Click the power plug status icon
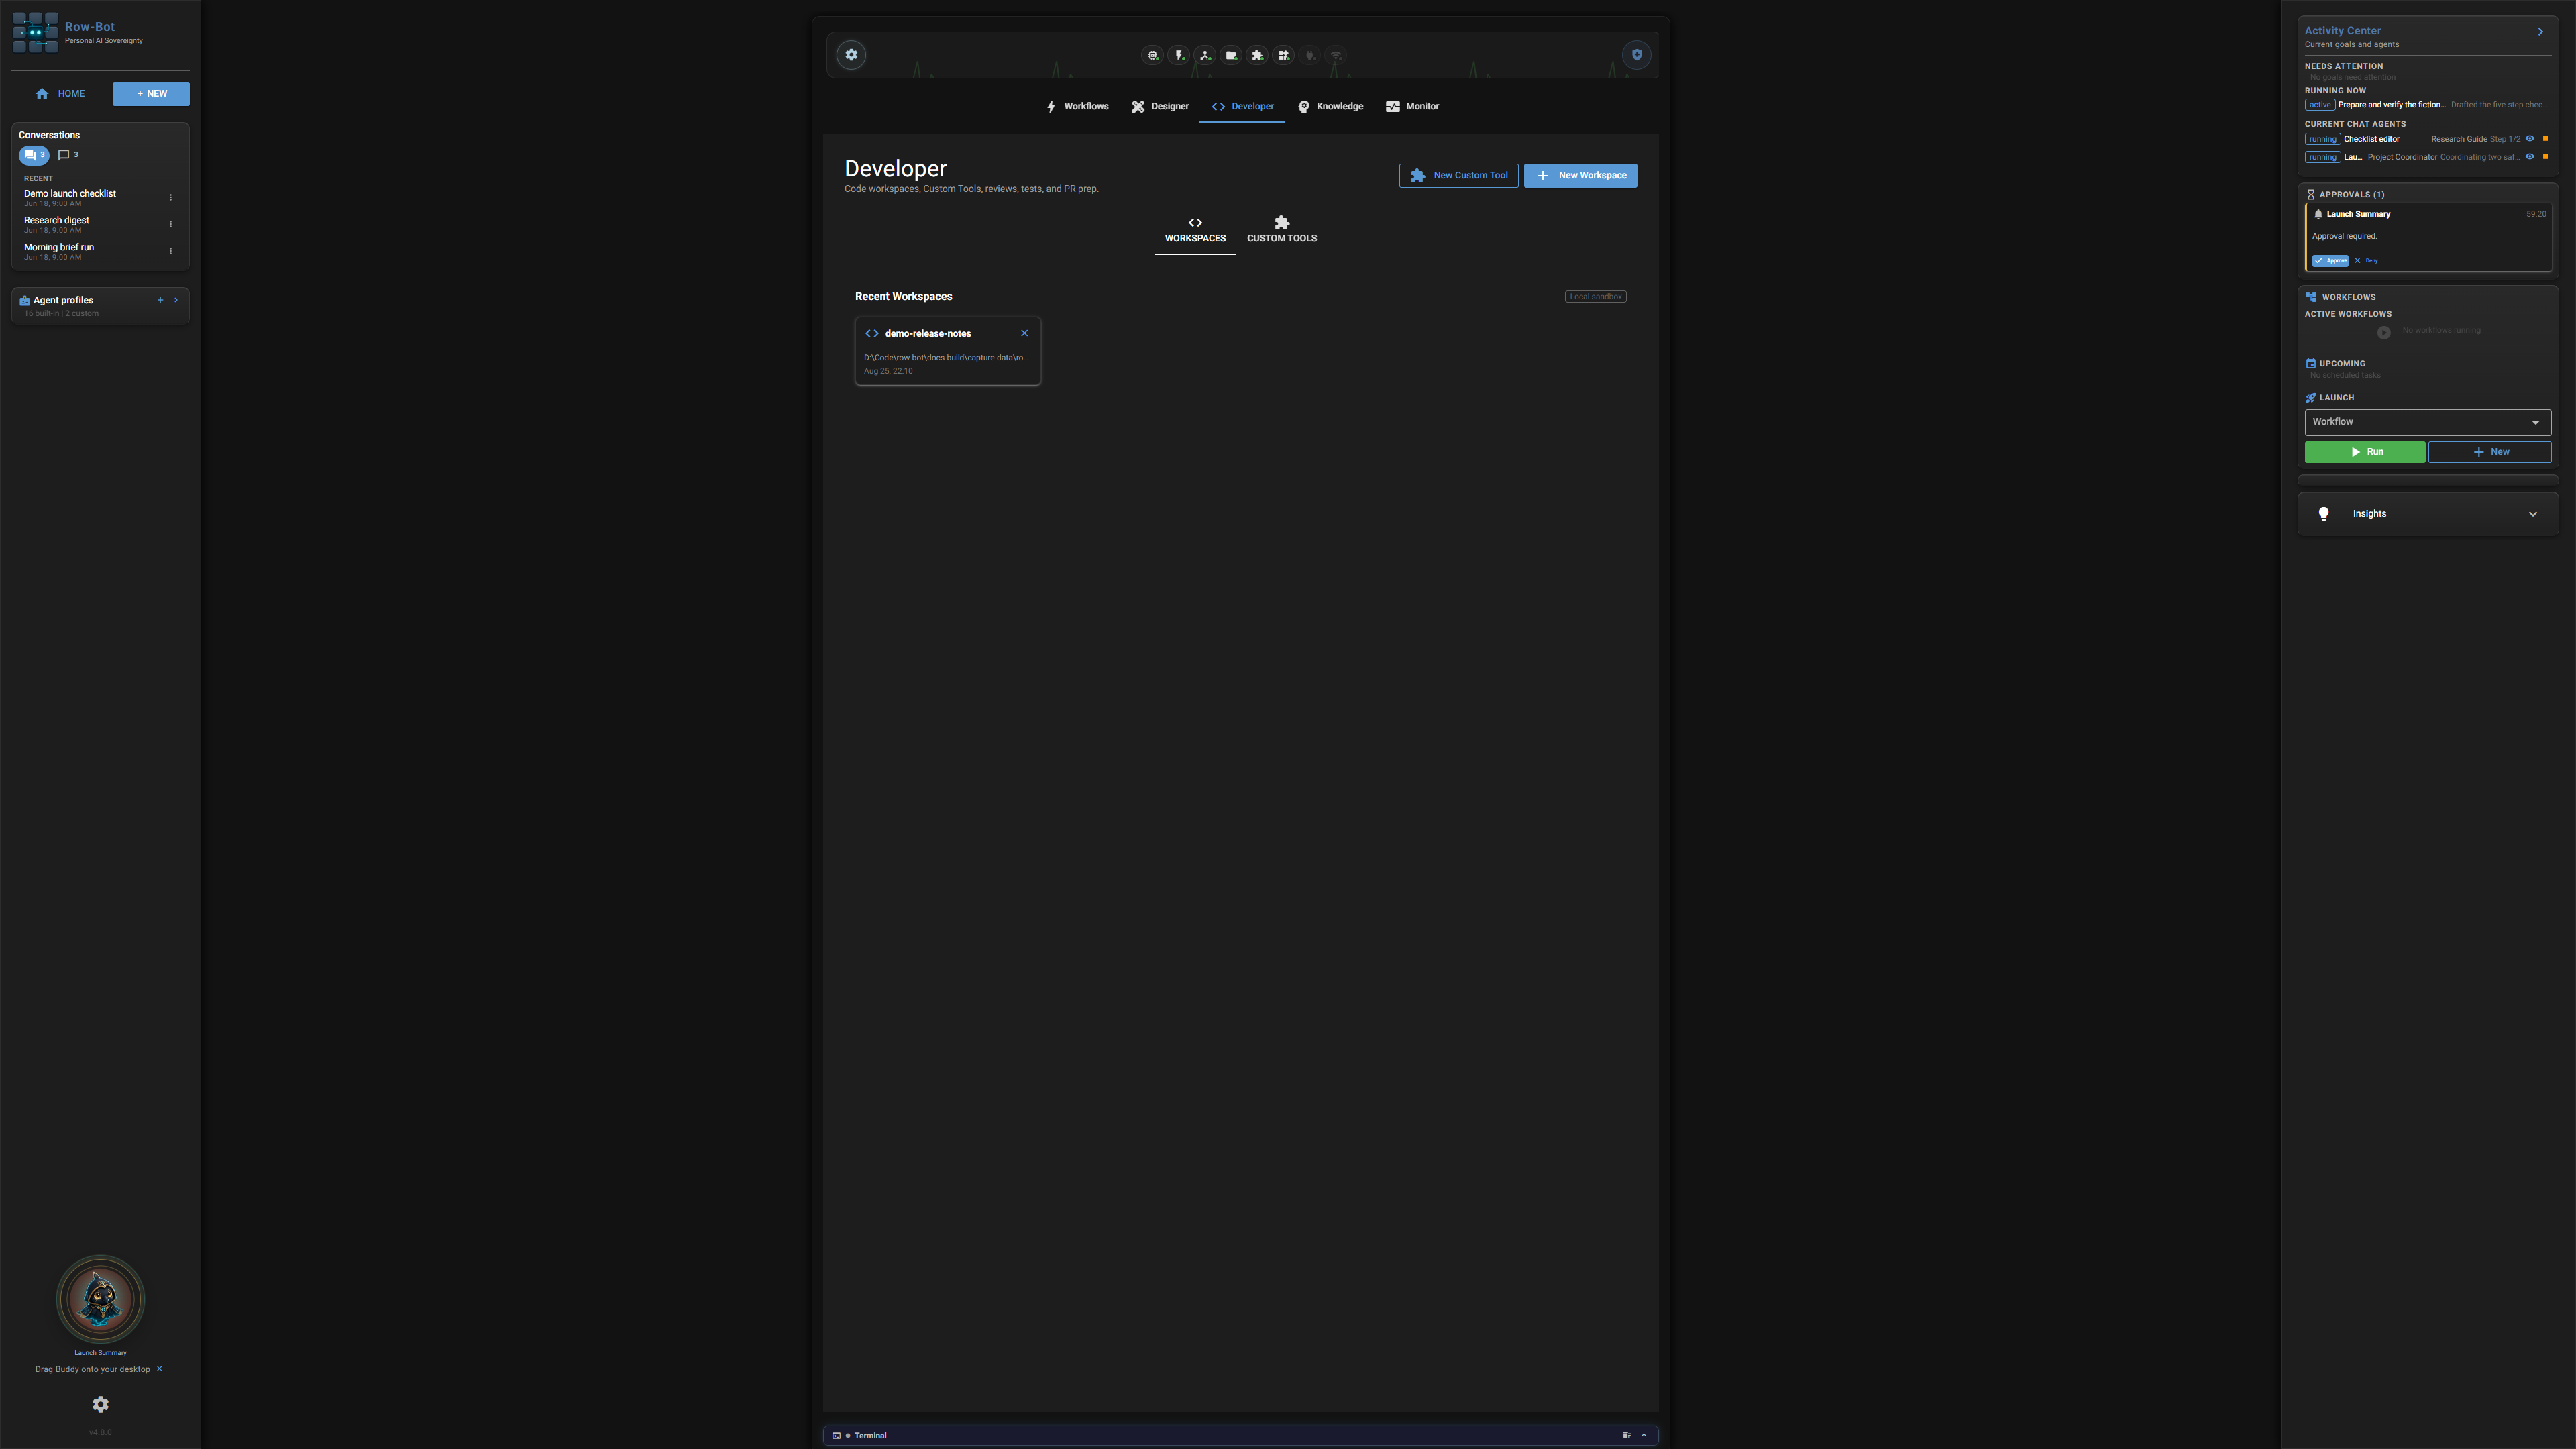This screenshot has width=2576, height=1449. coord(1310,56)
